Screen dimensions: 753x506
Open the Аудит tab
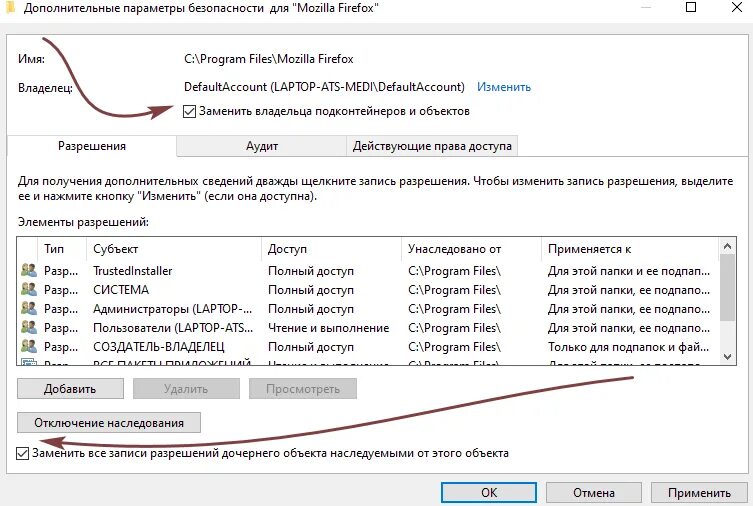point(262,146)
